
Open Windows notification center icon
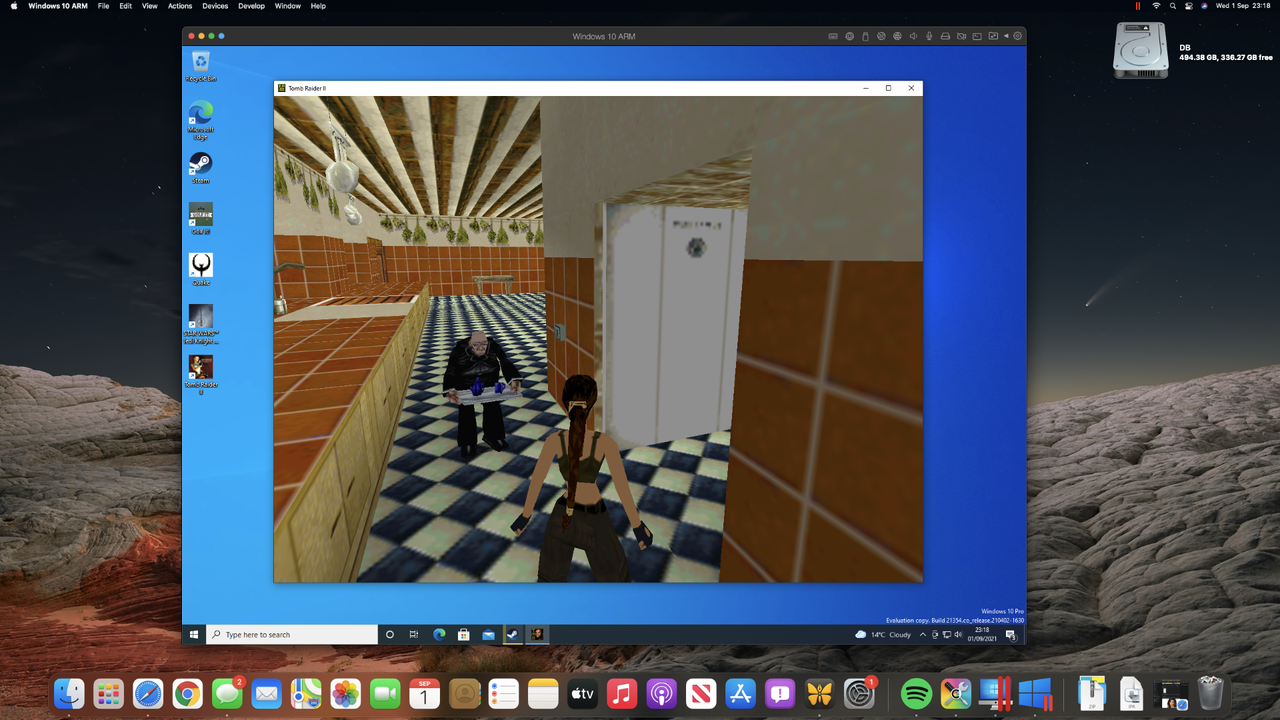tap(1010, 635)
